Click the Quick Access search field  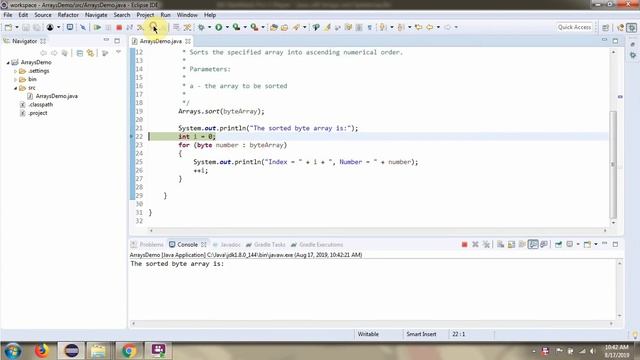click(574, 27)
